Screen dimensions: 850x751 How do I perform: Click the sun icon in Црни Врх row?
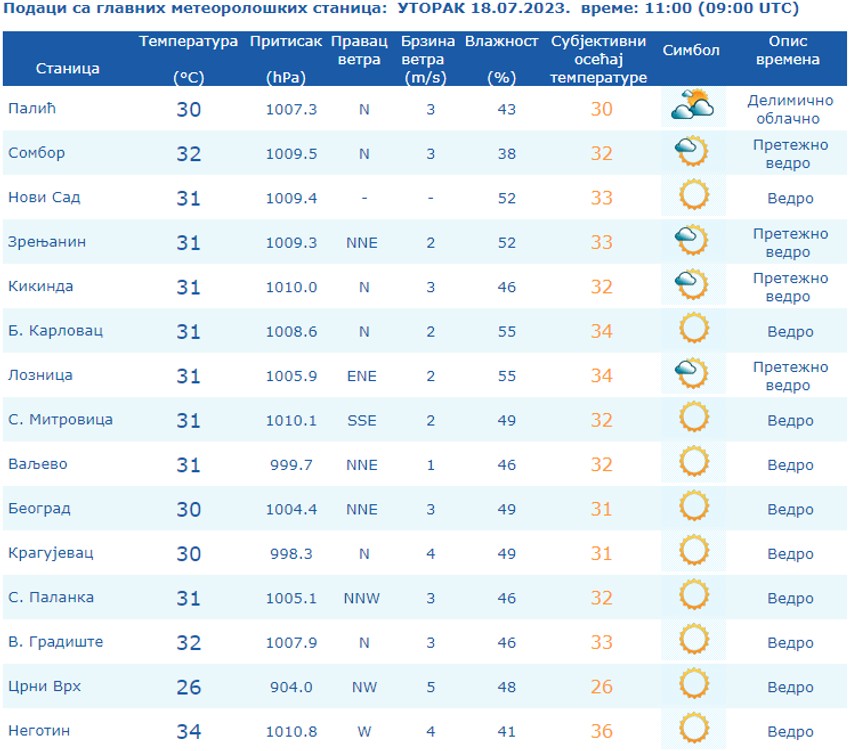pyautogui.click(x=694, y=683)
